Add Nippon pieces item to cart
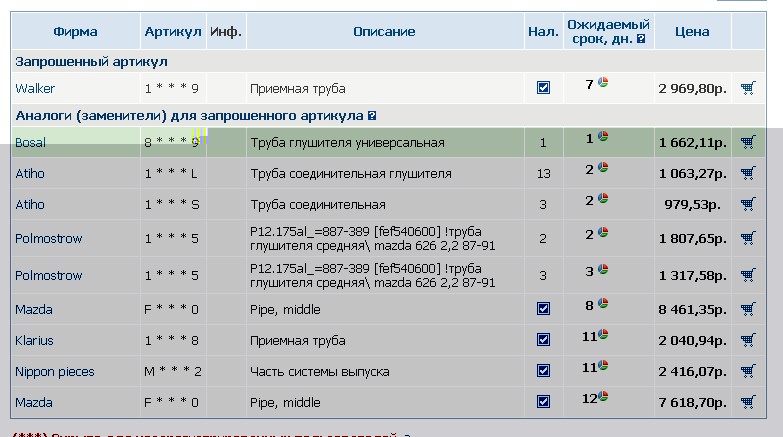Viewport: 783px width, 437px height. pyautogui.click(x=748, y=371)
